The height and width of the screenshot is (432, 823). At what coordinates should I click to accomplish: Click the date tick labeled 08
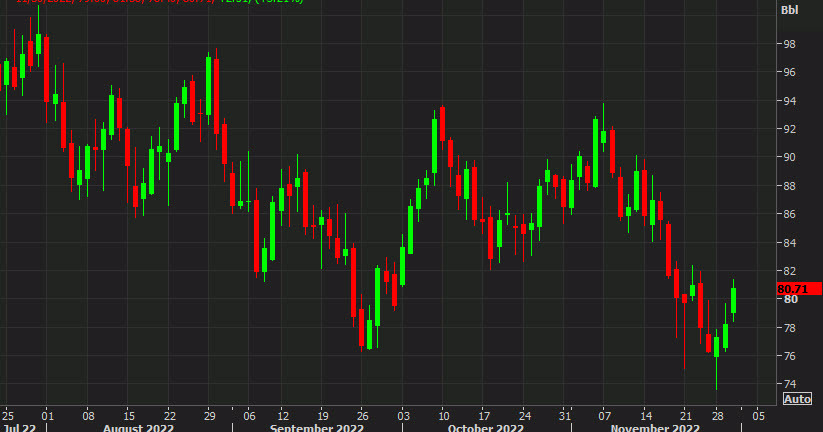click(x=88, y=416)
